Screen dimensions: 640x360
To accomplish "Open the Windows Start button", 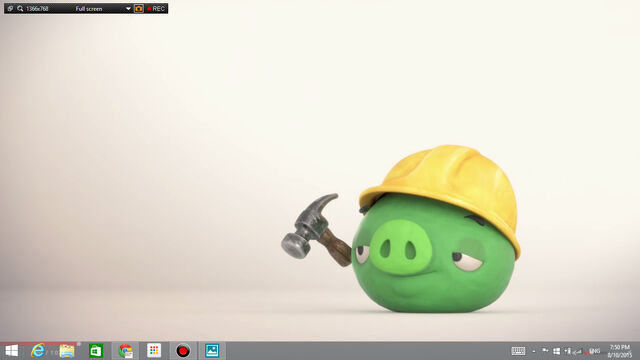I will [11, 351].
